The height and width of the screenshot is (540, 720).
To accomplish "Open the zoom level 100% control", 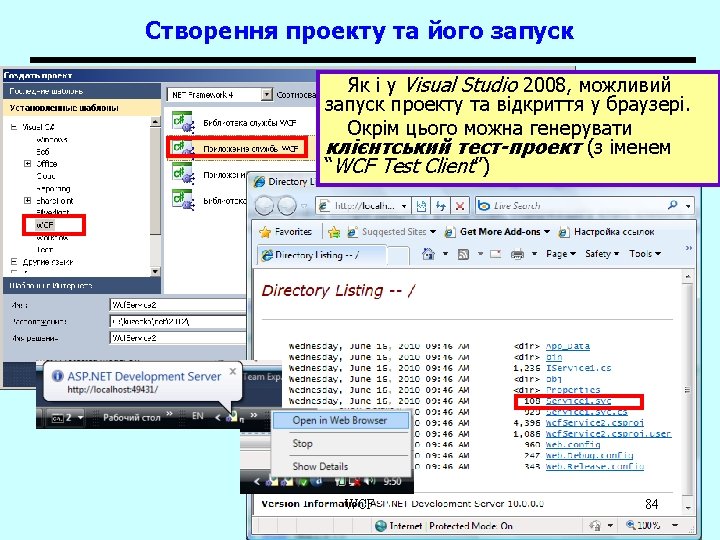I will tap(652, 525).
